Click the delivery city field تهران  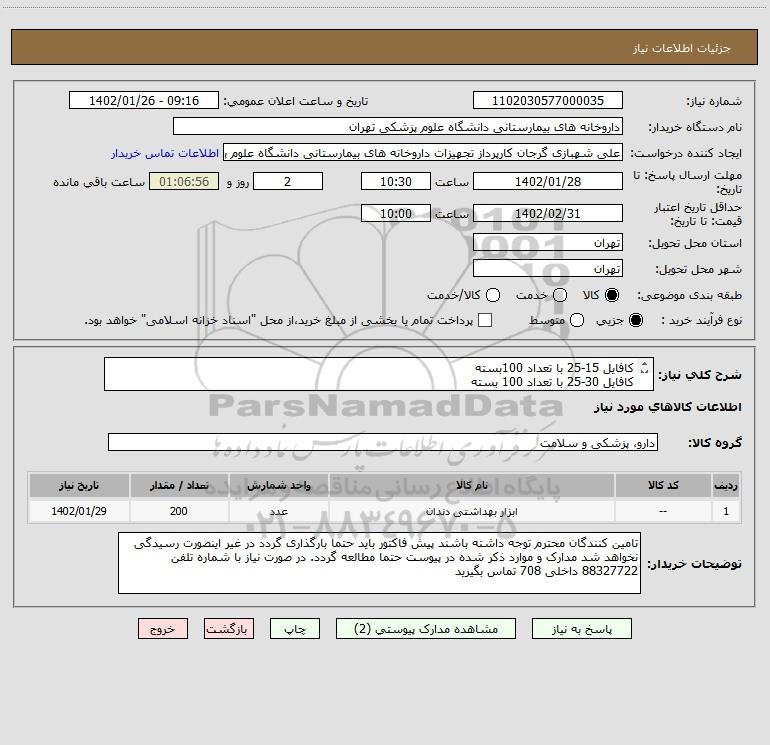[548, 269]
